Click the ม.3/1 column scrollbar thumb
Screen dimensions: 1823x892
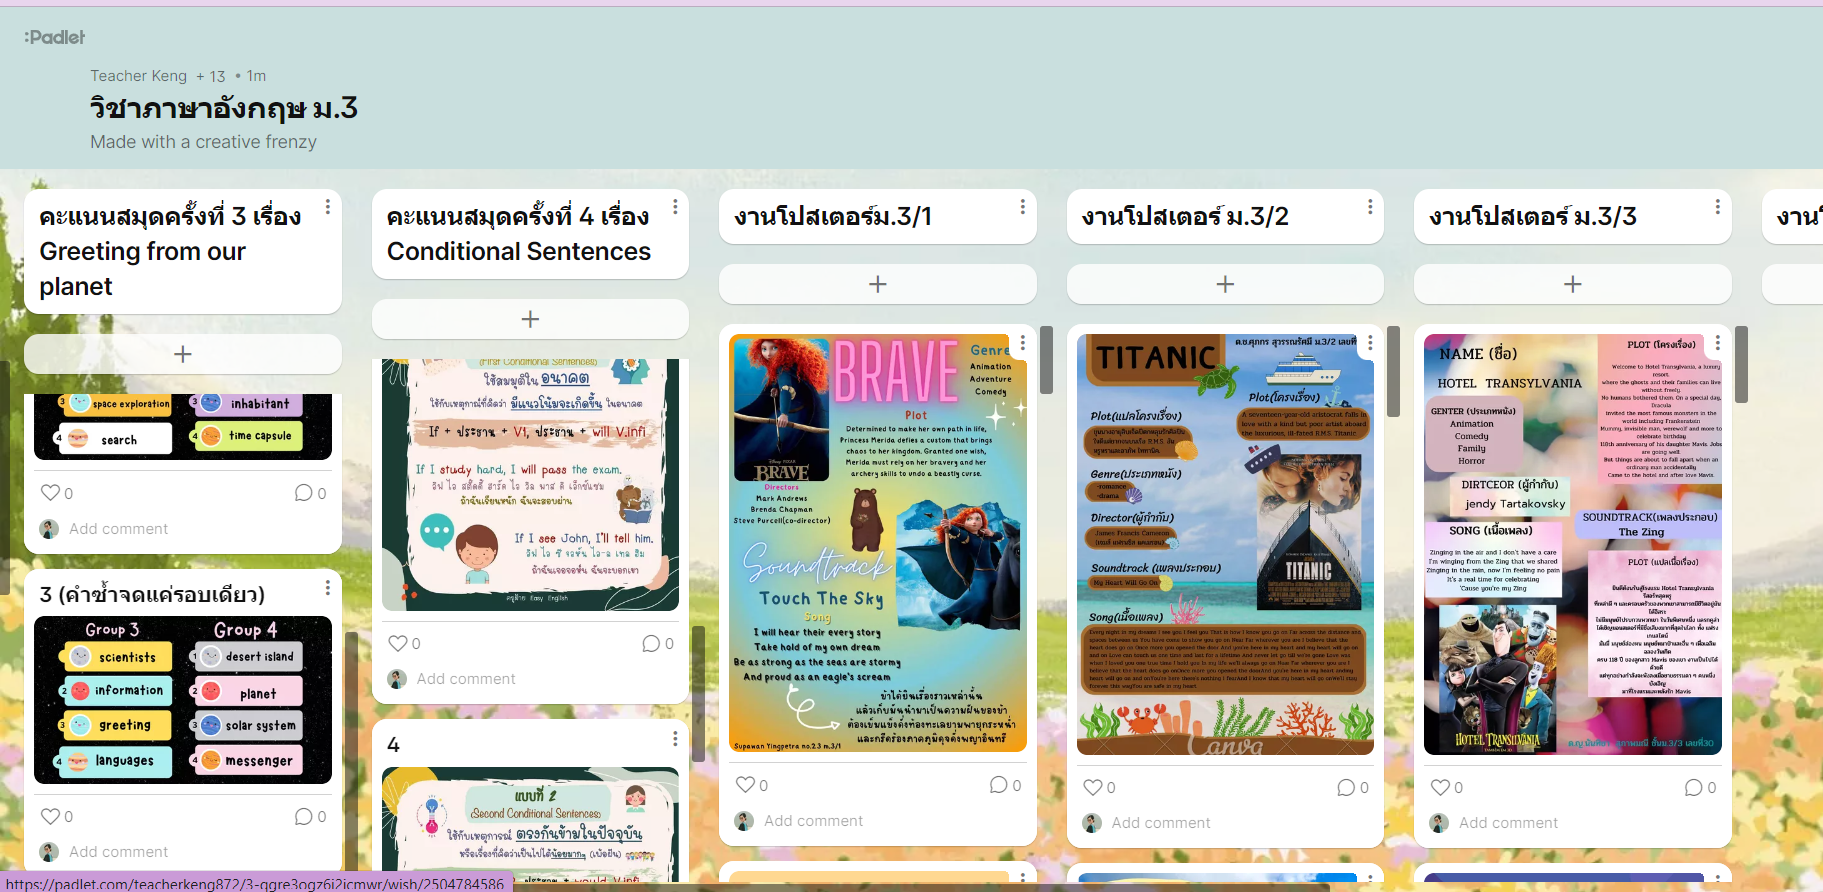click(x=1047, y=360)
